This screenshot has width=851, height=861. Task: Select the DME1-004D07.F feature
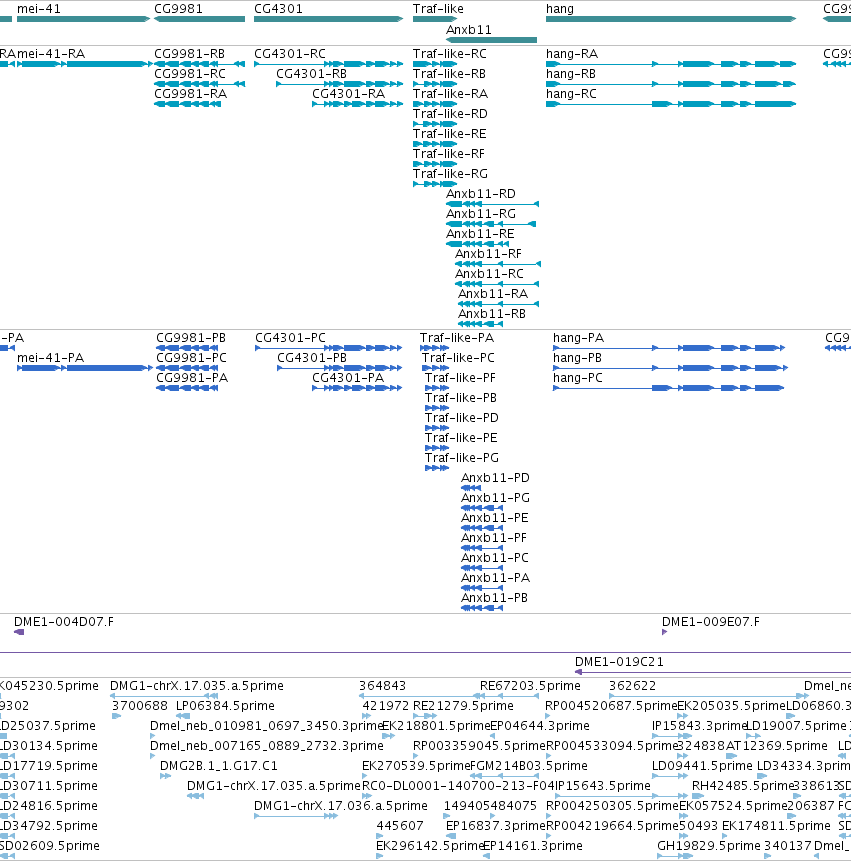(x=19, y=632)
